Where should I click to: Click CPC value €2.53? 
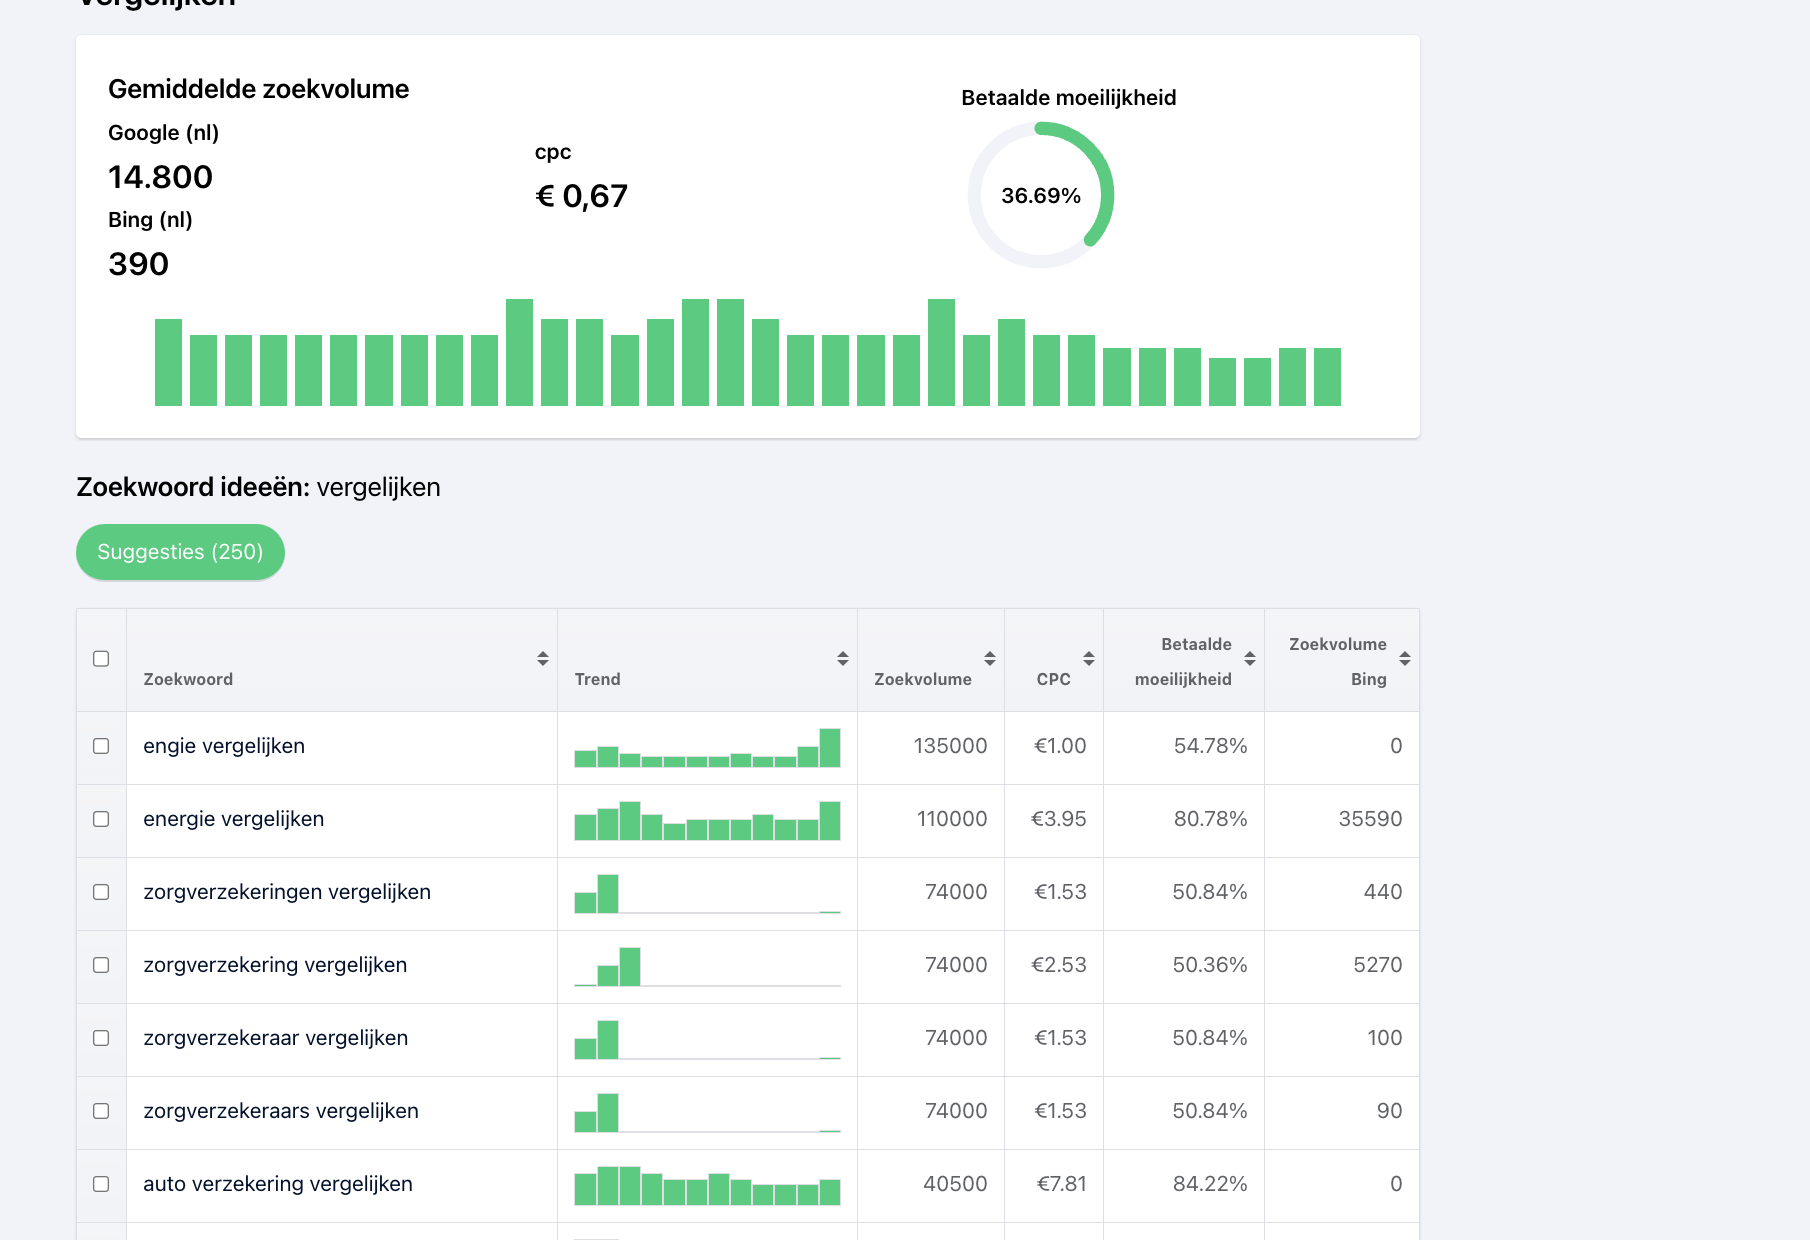pyautogui.click(x=1059, y=965)
